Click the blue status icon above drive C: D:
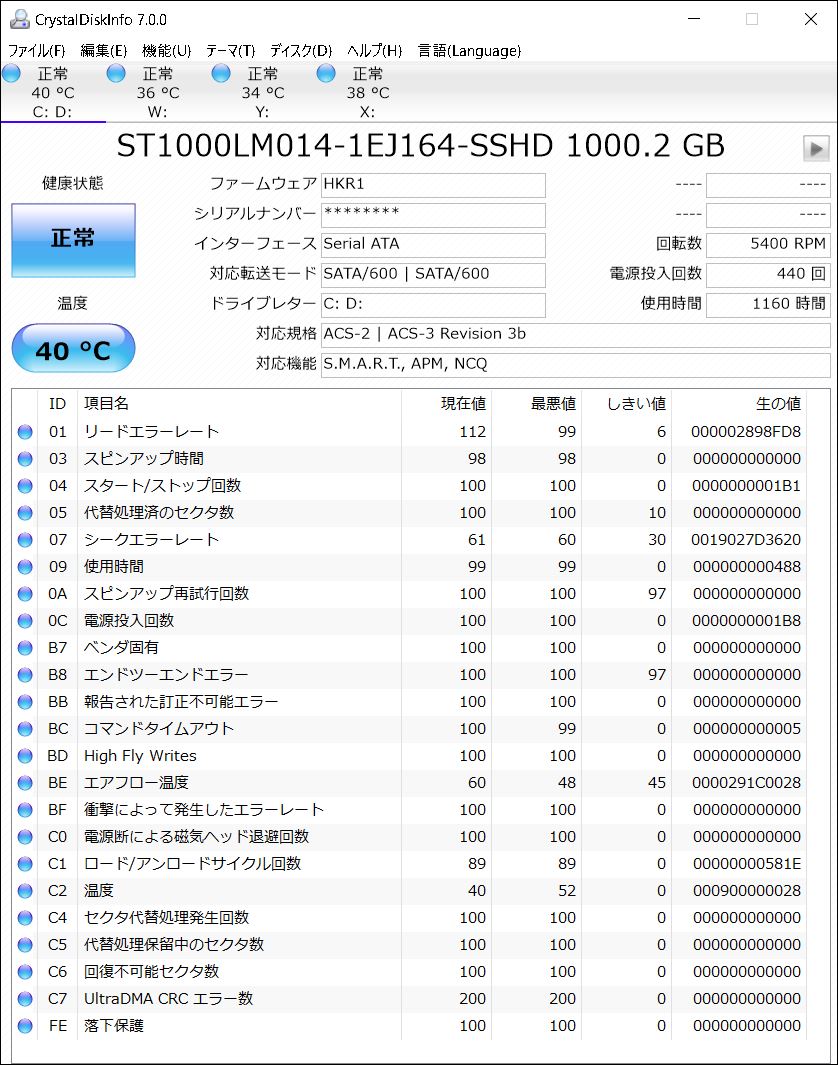This screenshot has width=838, height=1065. [x=11, y=72]
